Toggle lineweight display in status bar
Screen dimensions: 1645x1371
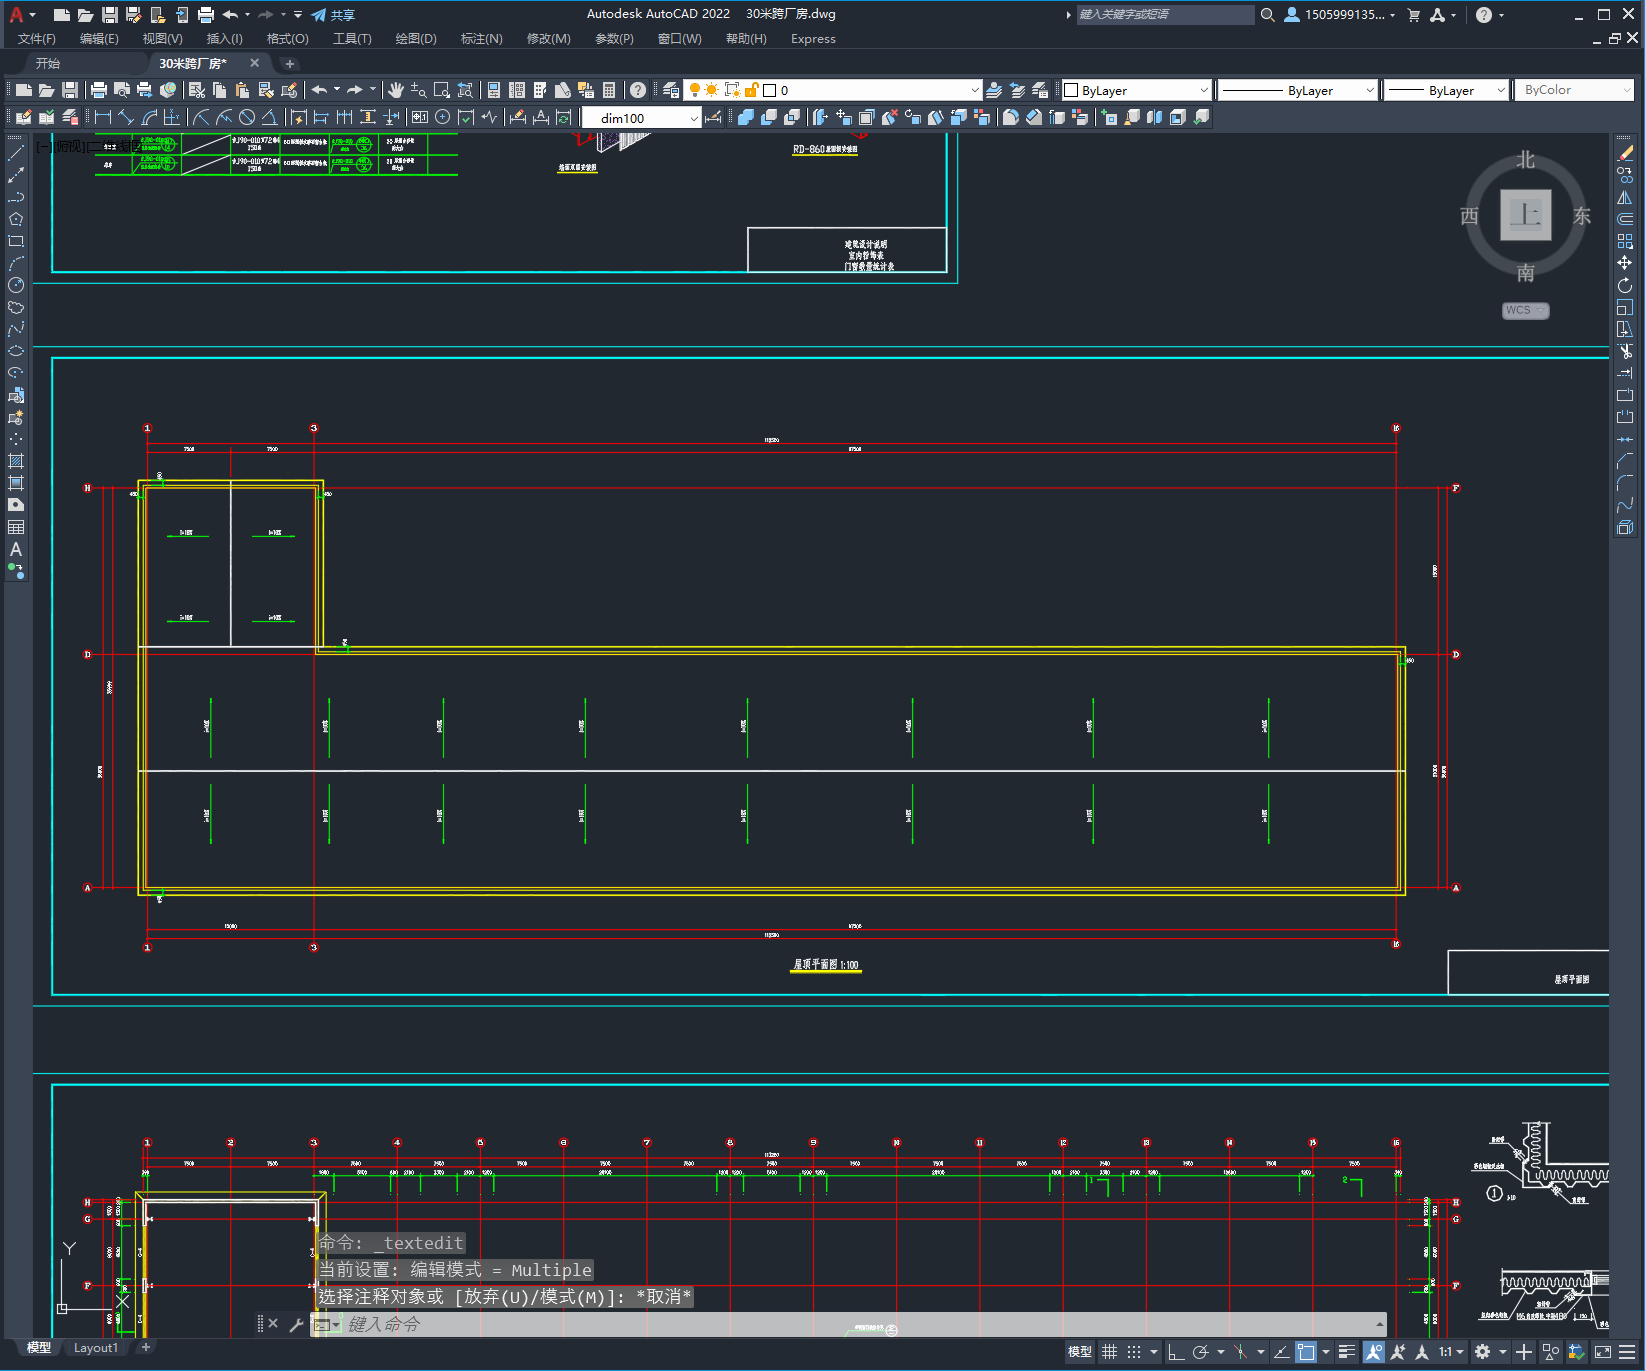(x=1347, y=1352)
